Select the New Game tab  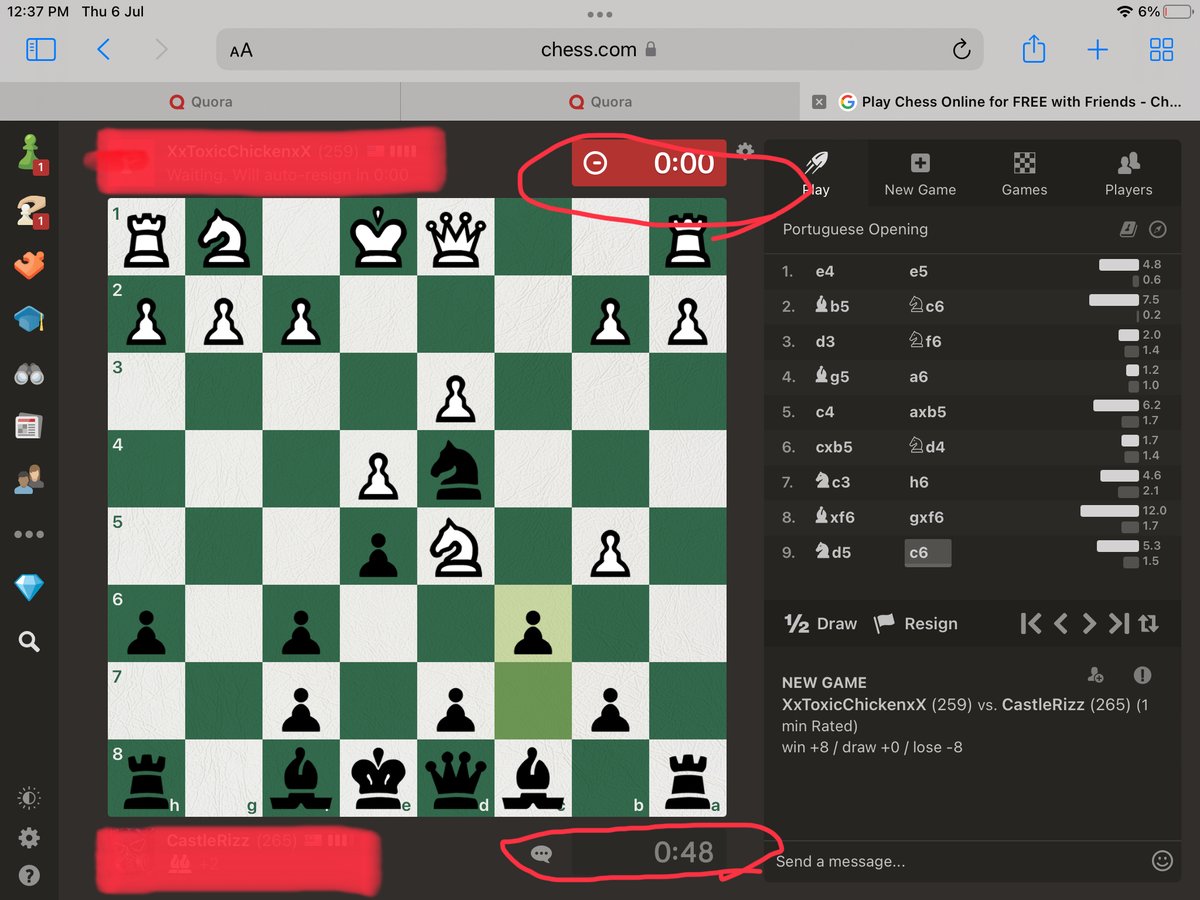click(x=920, y=174)
